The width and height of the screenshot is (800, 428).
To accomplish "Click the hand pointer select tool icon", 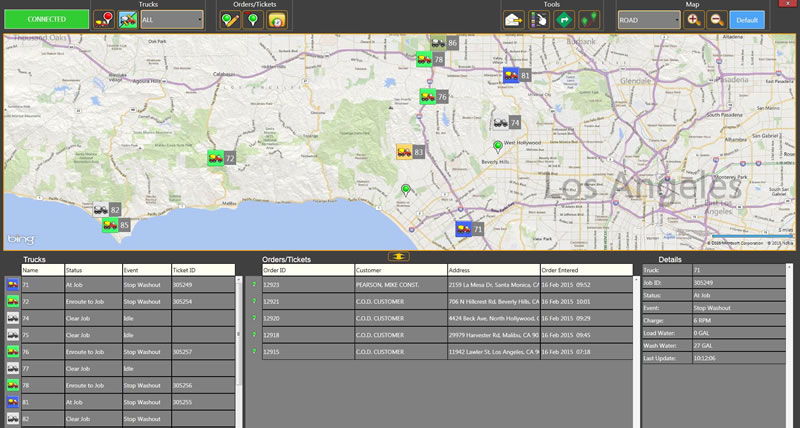I will (x=538, y=19).
